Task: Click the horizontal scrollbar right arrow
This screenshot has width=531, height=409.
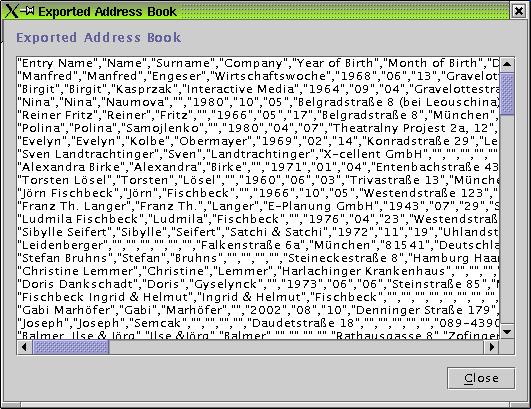Action: (491, 347)
